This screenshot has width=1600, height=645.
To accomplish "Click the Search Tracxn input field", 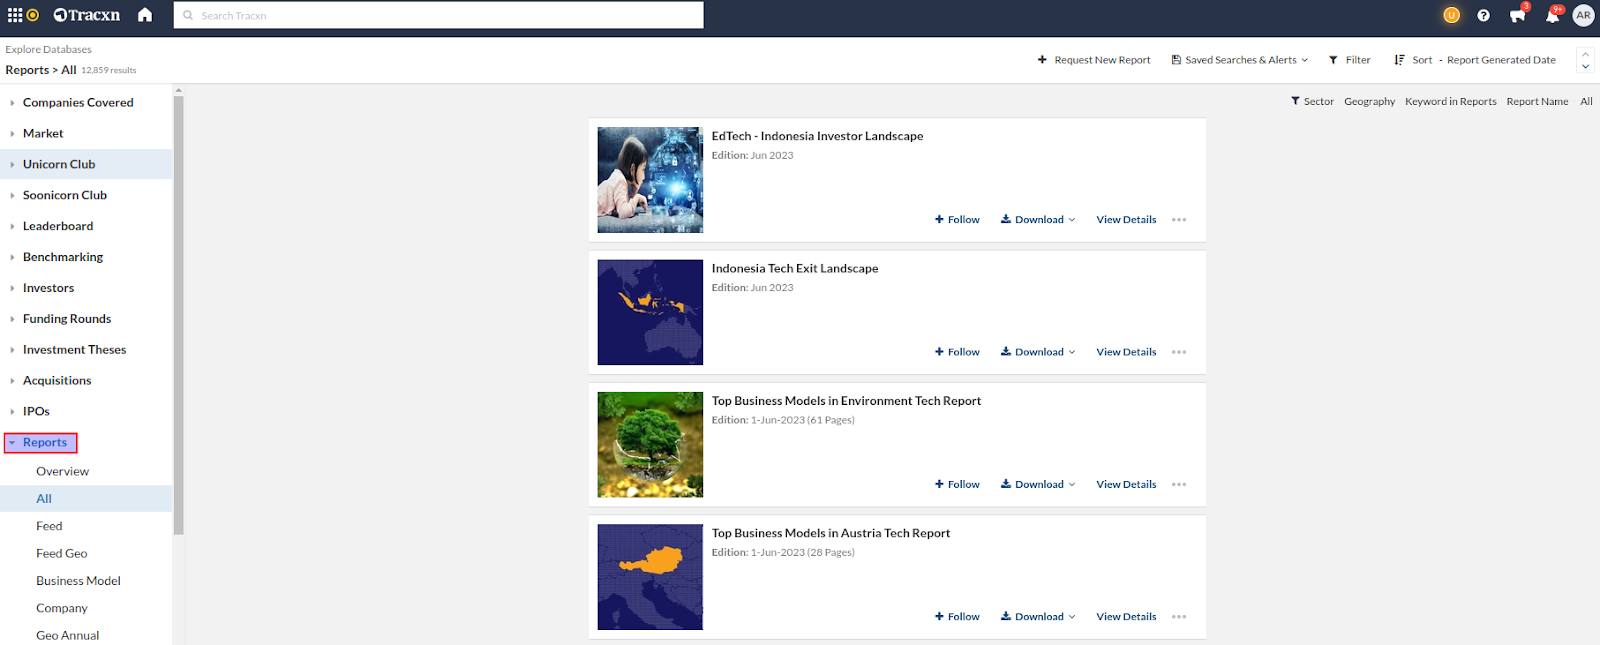I will coord(440,15).
